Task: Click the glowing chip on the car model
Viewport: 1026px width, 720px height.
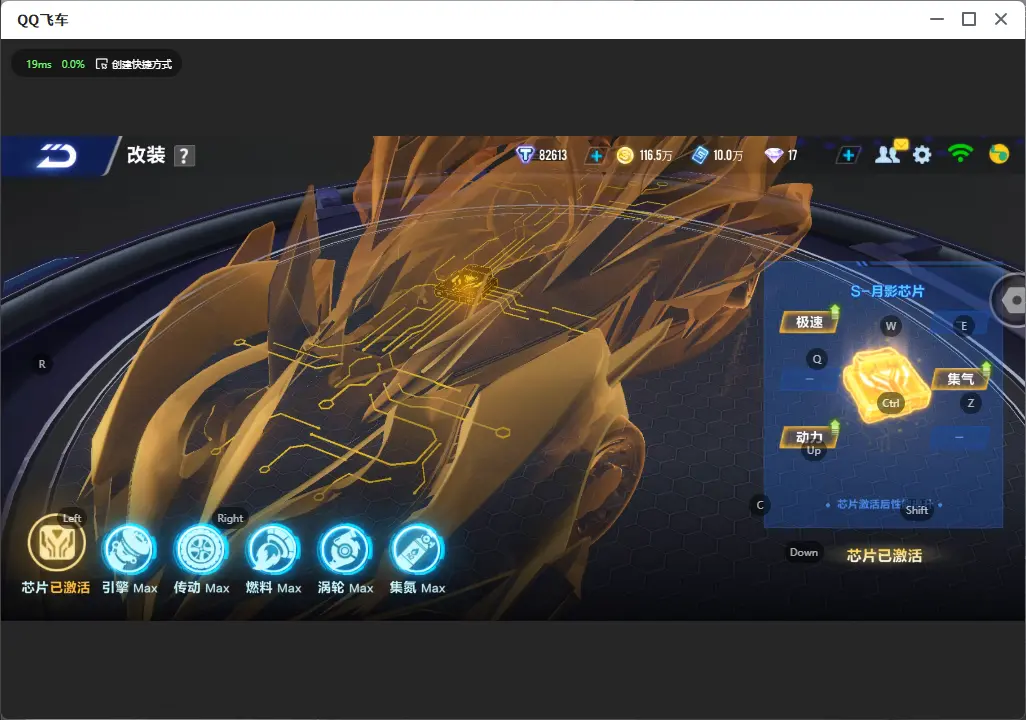Action: pyautogui.click(x=466, y=285)
